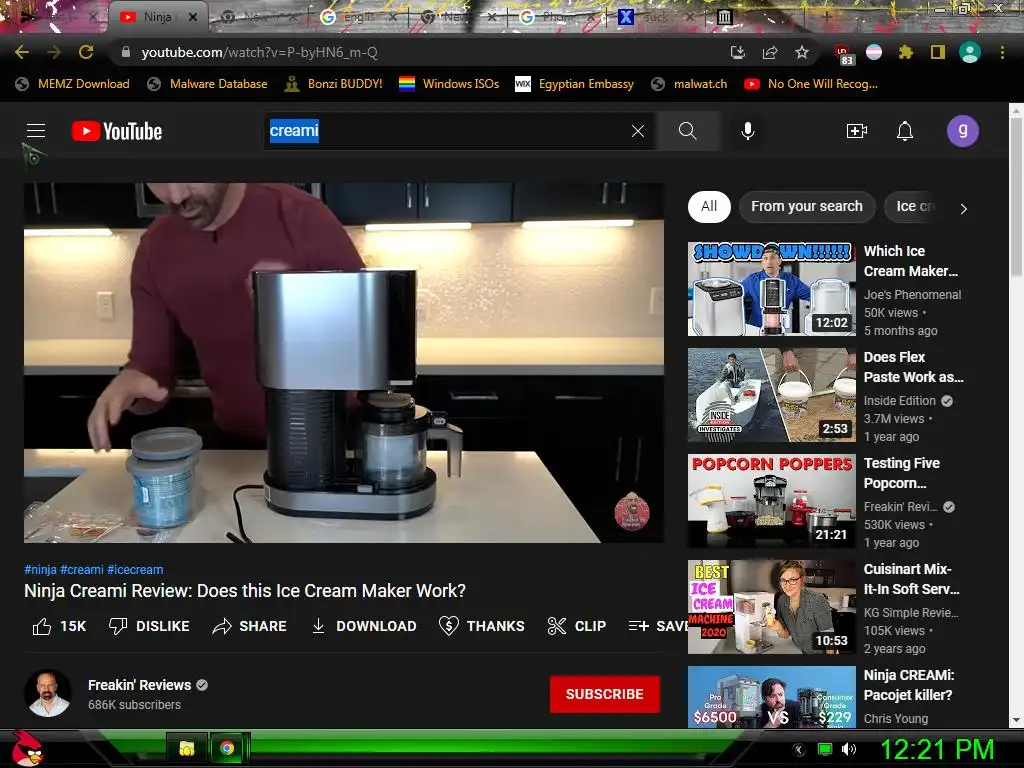
Task: Open the purple 'g' account avatar
Action: tap(963, 131)
